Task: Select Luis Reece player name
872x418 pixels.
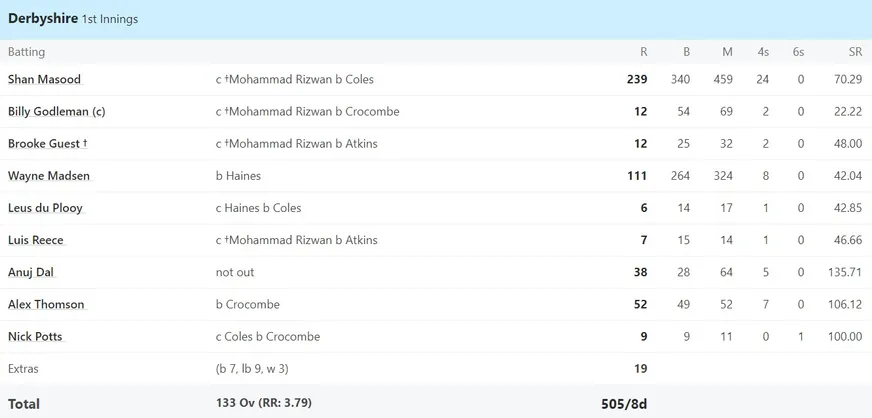Action: (x=36, y=240)
